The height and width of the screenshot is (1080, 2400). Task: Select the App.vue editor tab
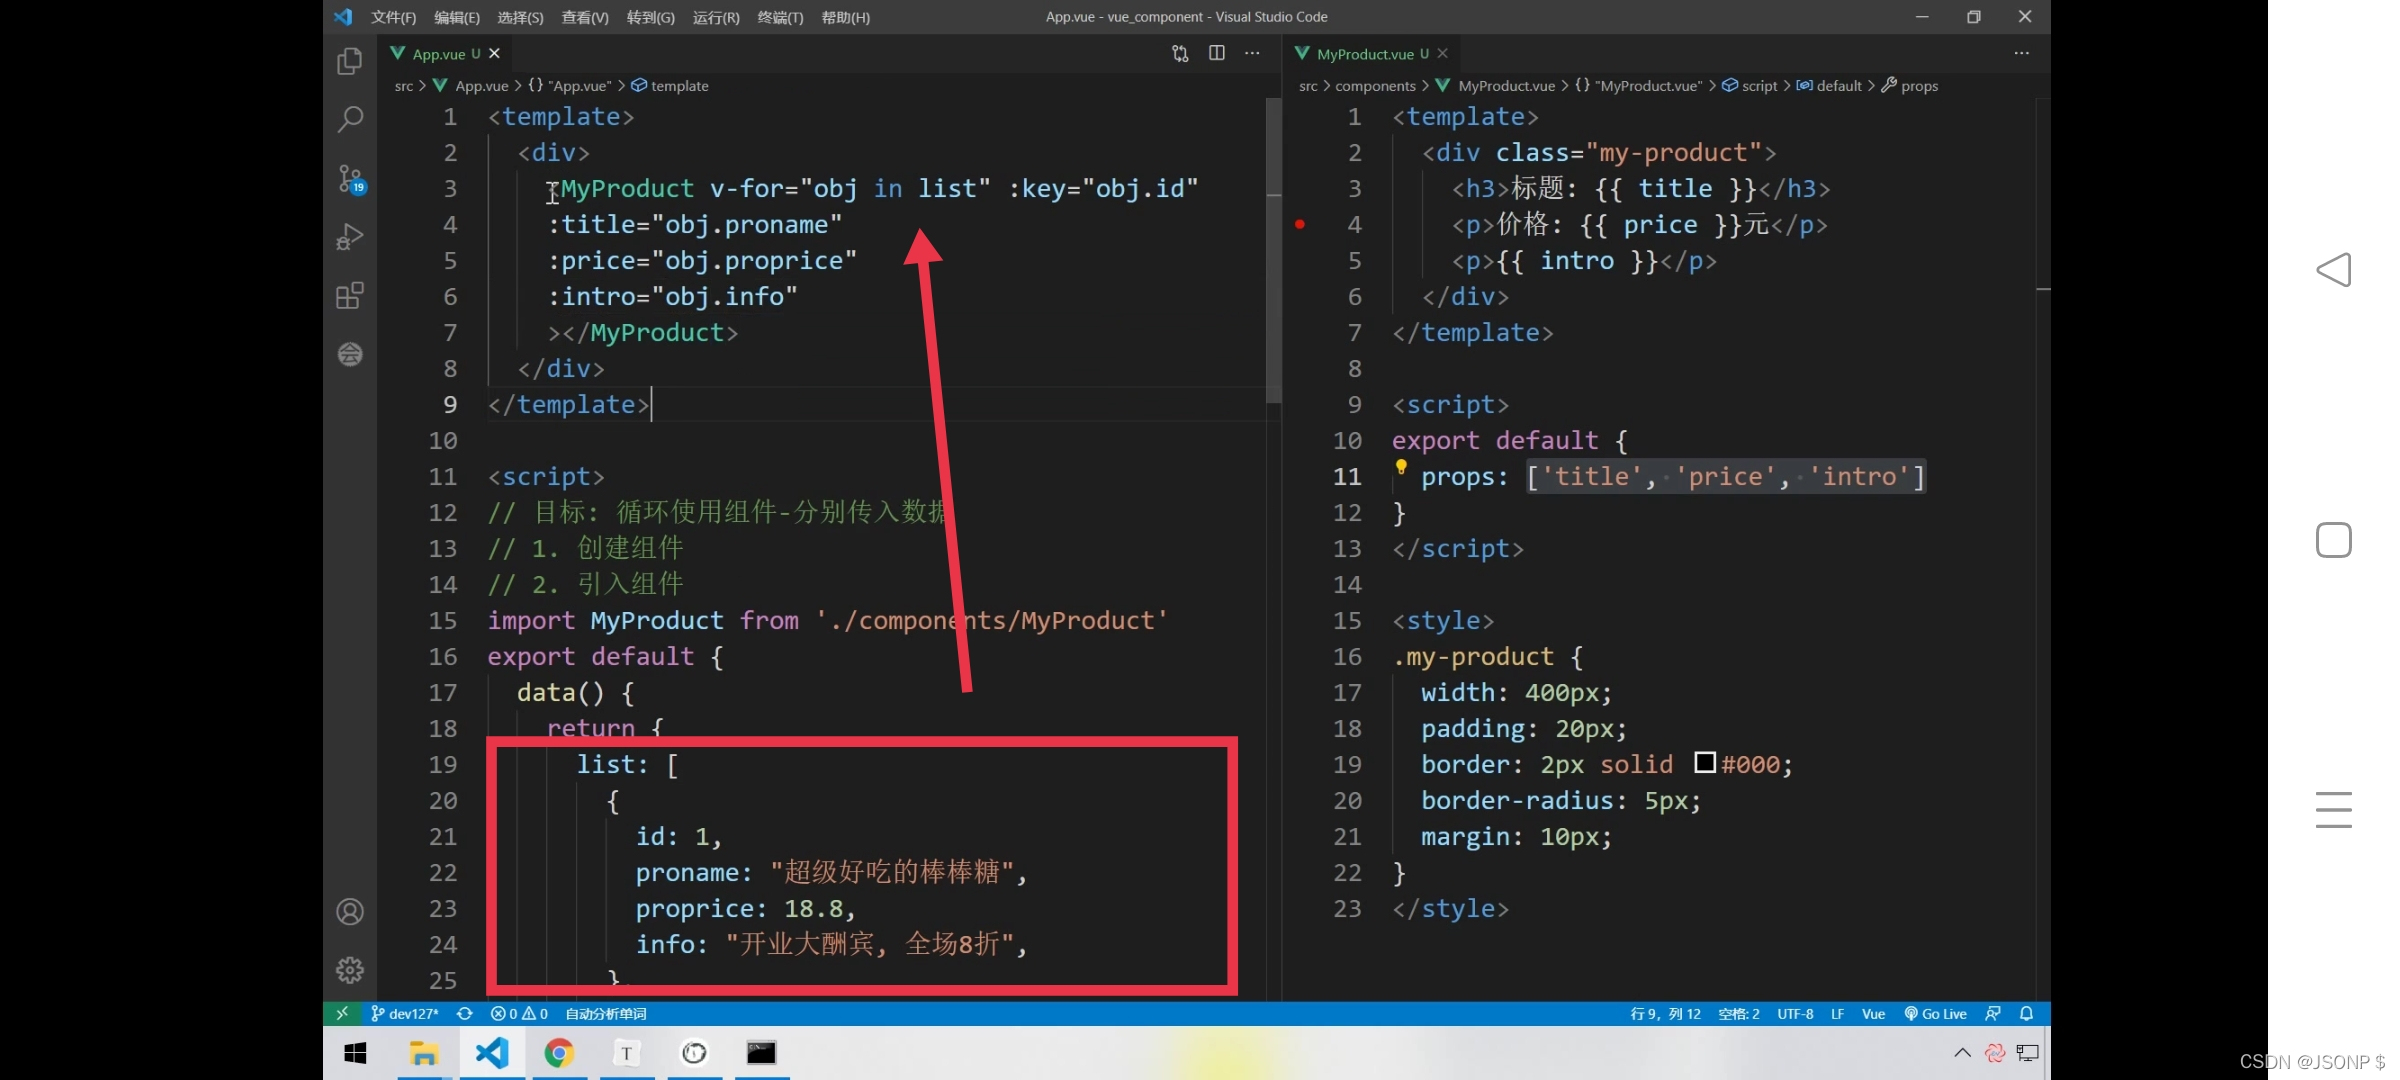tap(446, 54)
